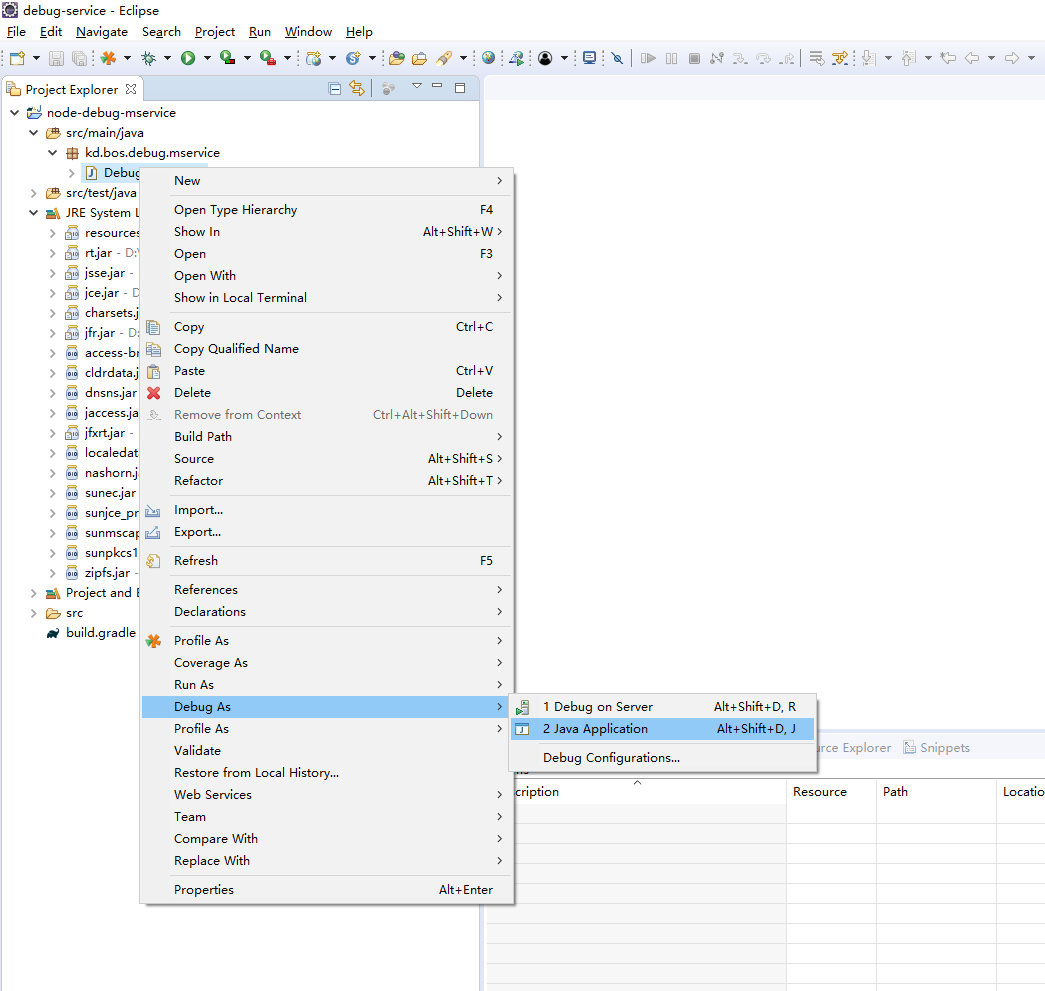
Task: Select Delete in the context menu
Action: click(x=327, y=393)
